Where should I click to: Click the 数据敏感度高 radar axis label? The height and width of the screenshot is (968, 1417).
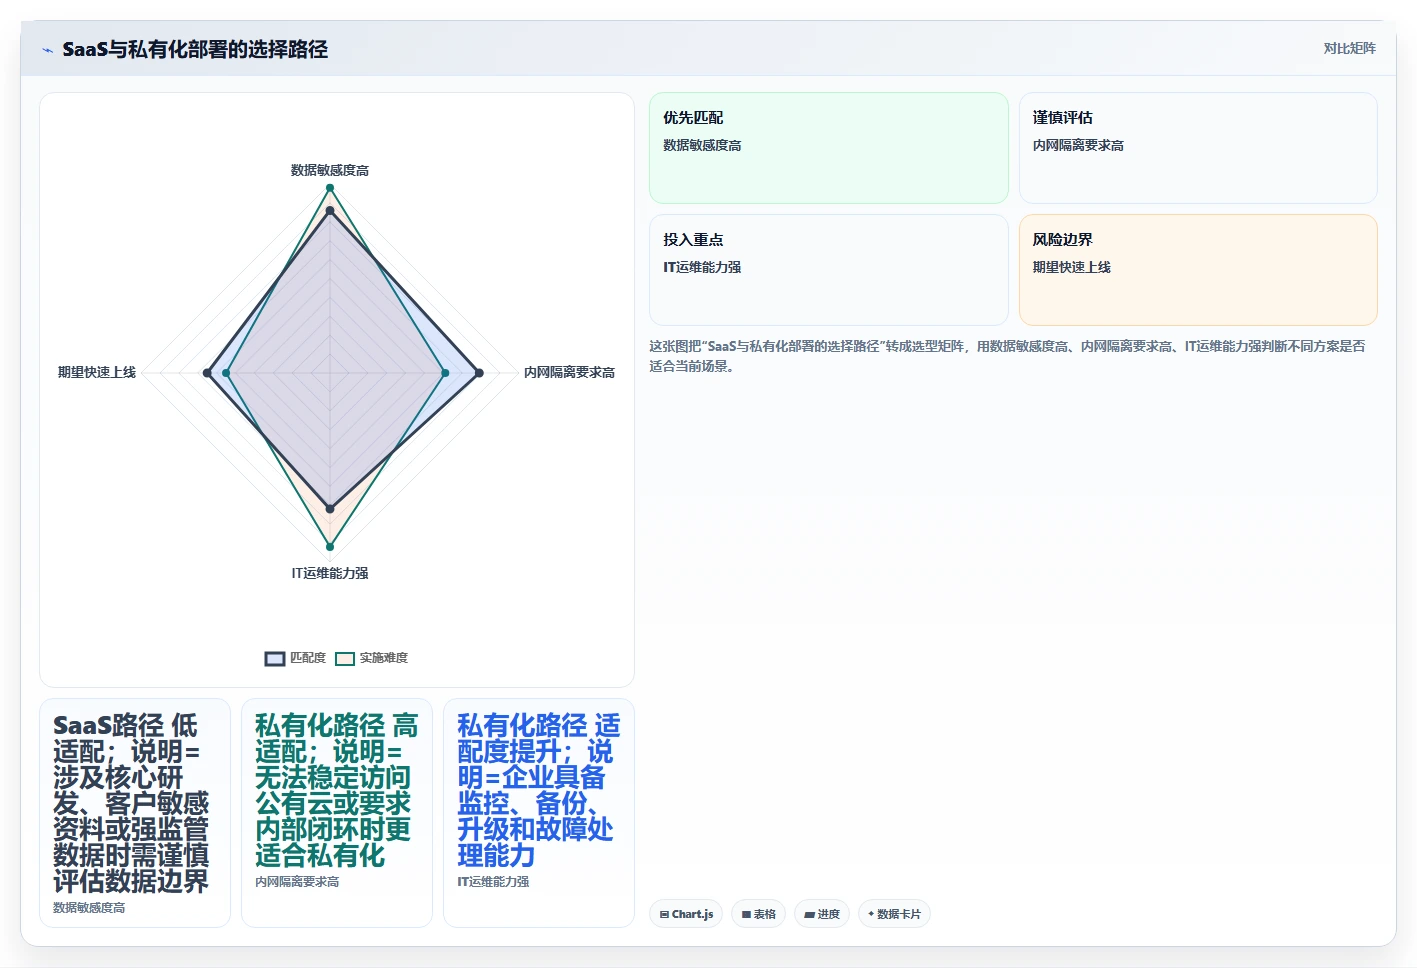(x=330, y=170)
